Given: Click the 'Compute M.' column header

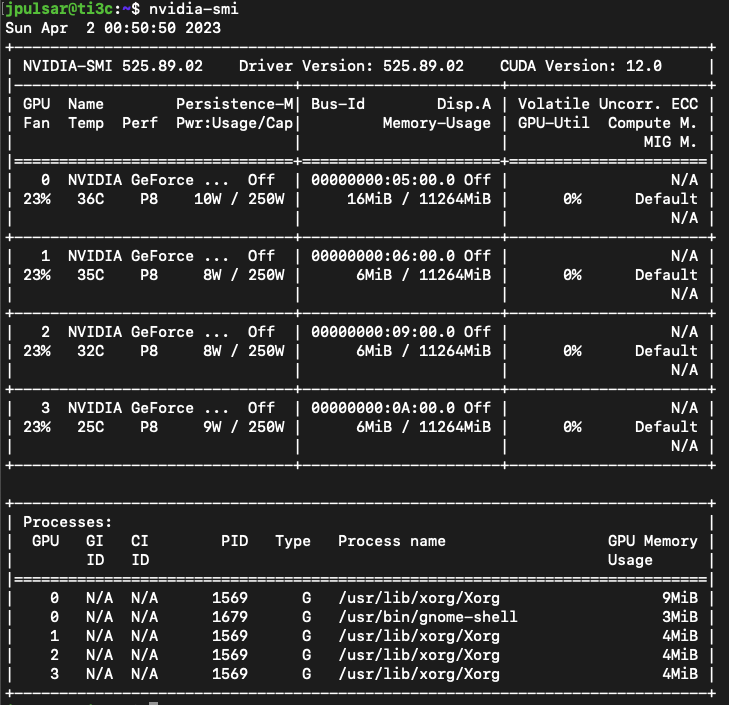Looking at the screenshot, I should point(652,123).
